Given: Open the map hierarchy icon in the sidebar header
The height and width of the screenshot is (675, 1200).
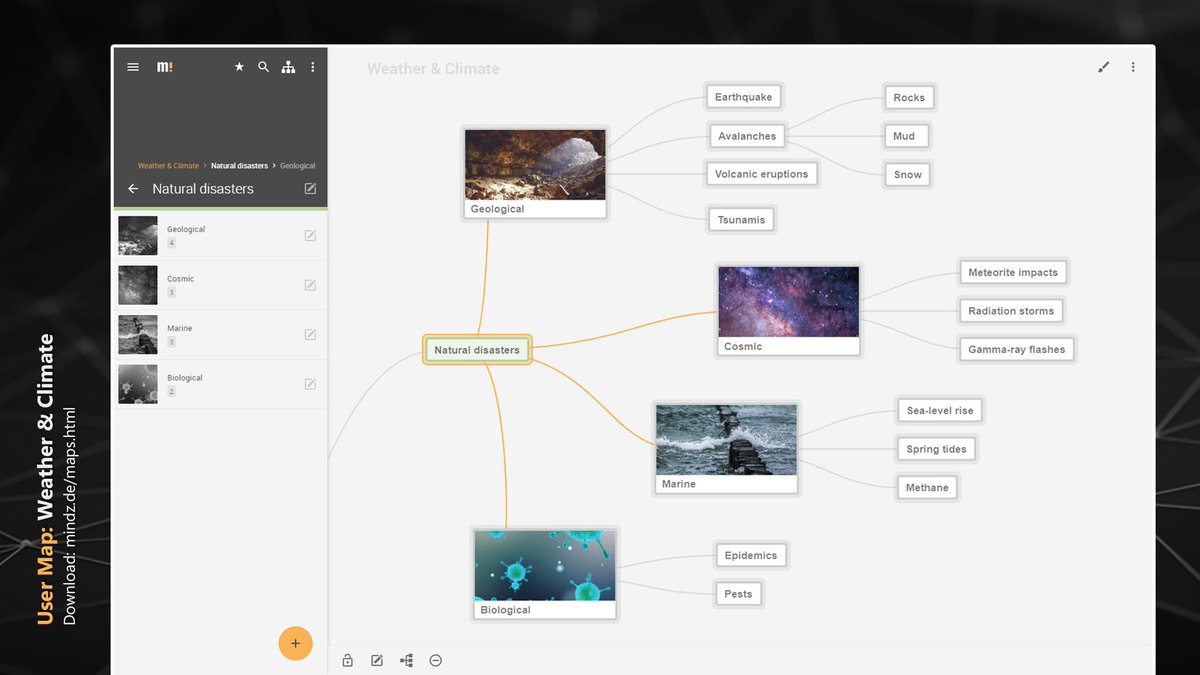Looking at the screenshot, I should 288,66.
